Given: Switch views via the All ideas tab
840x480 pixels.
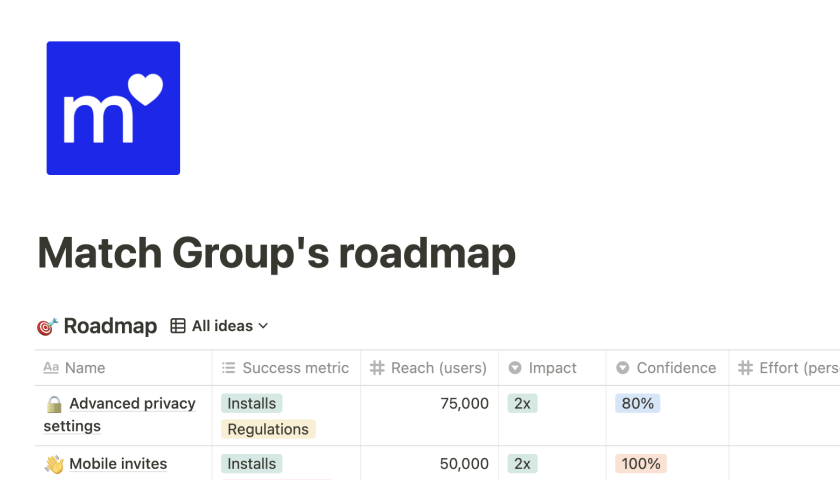Looking at the screenshot, I should [x=222, y=326].
